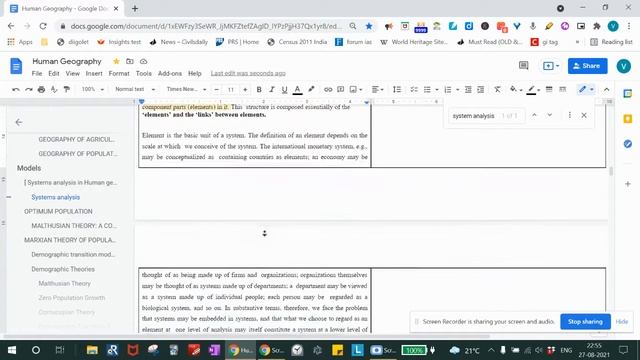The height and width of the screenshot is (360, 640).
Task: Toggle Bold formatting
Action: click(259, 89)
